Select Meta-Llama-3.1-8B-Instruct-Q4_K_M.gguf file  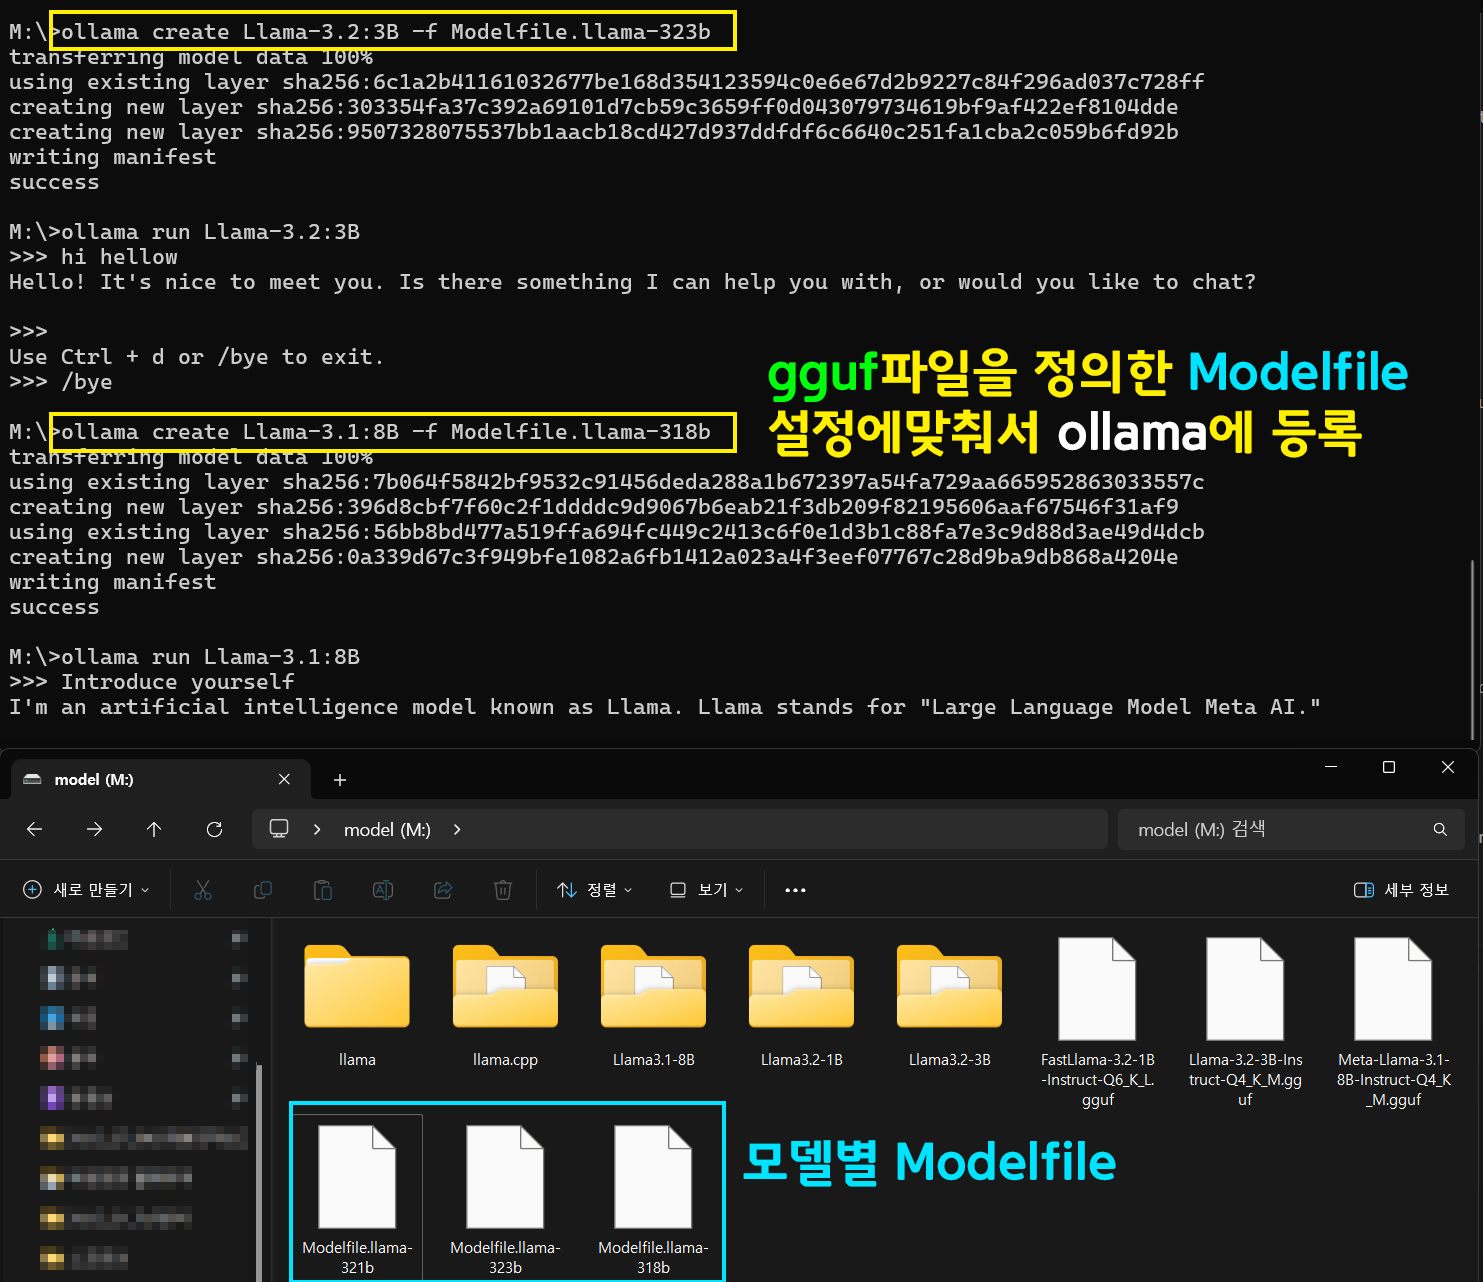coord(1393,1022)
